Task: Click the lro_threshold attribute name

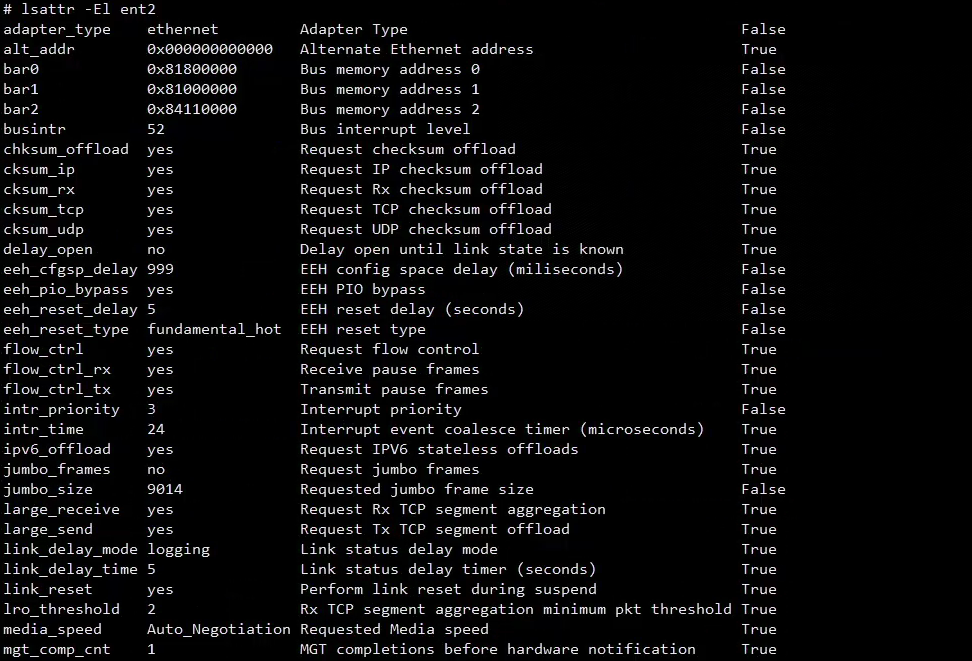Action: click(x=61, y=609)
